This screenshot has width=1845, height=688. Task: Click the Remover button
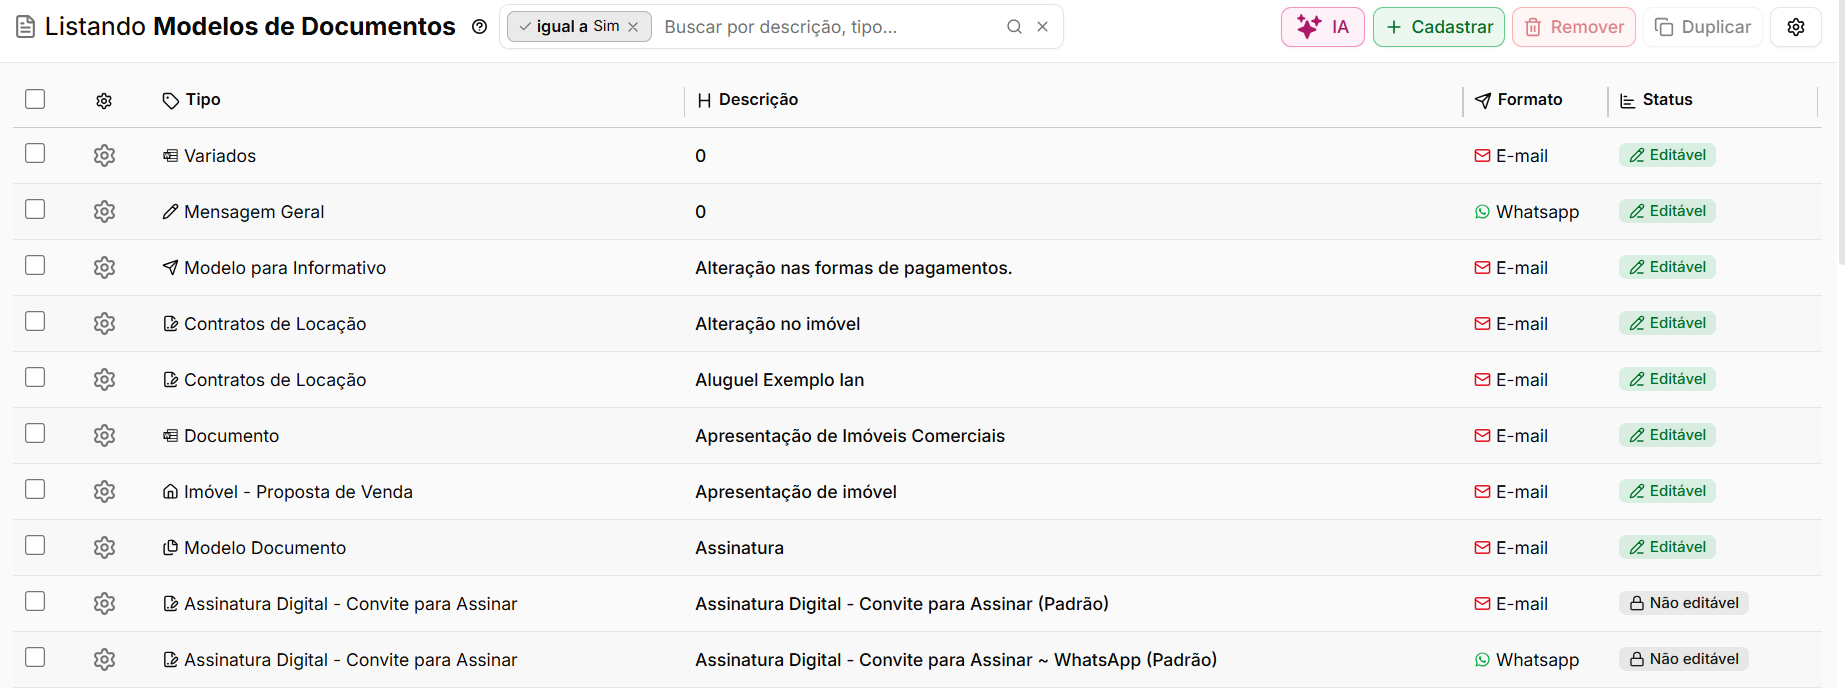[x=1574, y=27]
